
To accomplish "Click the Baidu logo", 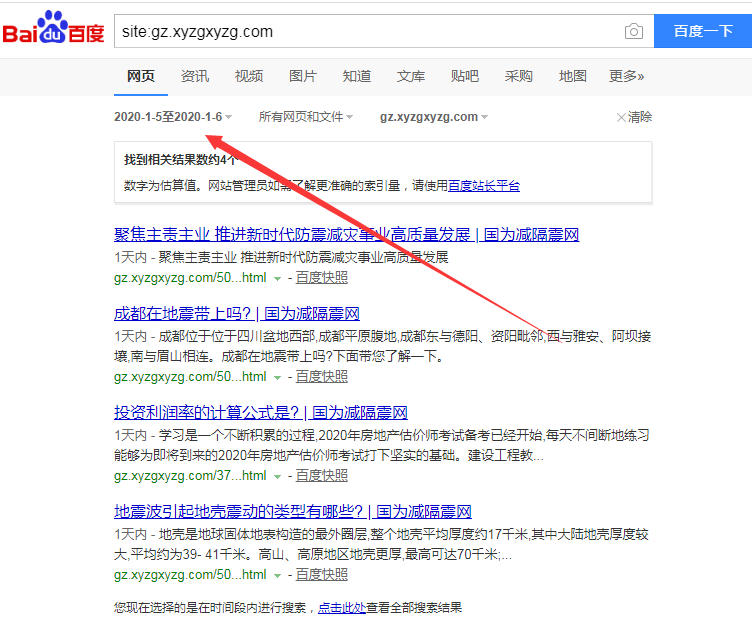I will pyautogui.click(x=53, y=28).
